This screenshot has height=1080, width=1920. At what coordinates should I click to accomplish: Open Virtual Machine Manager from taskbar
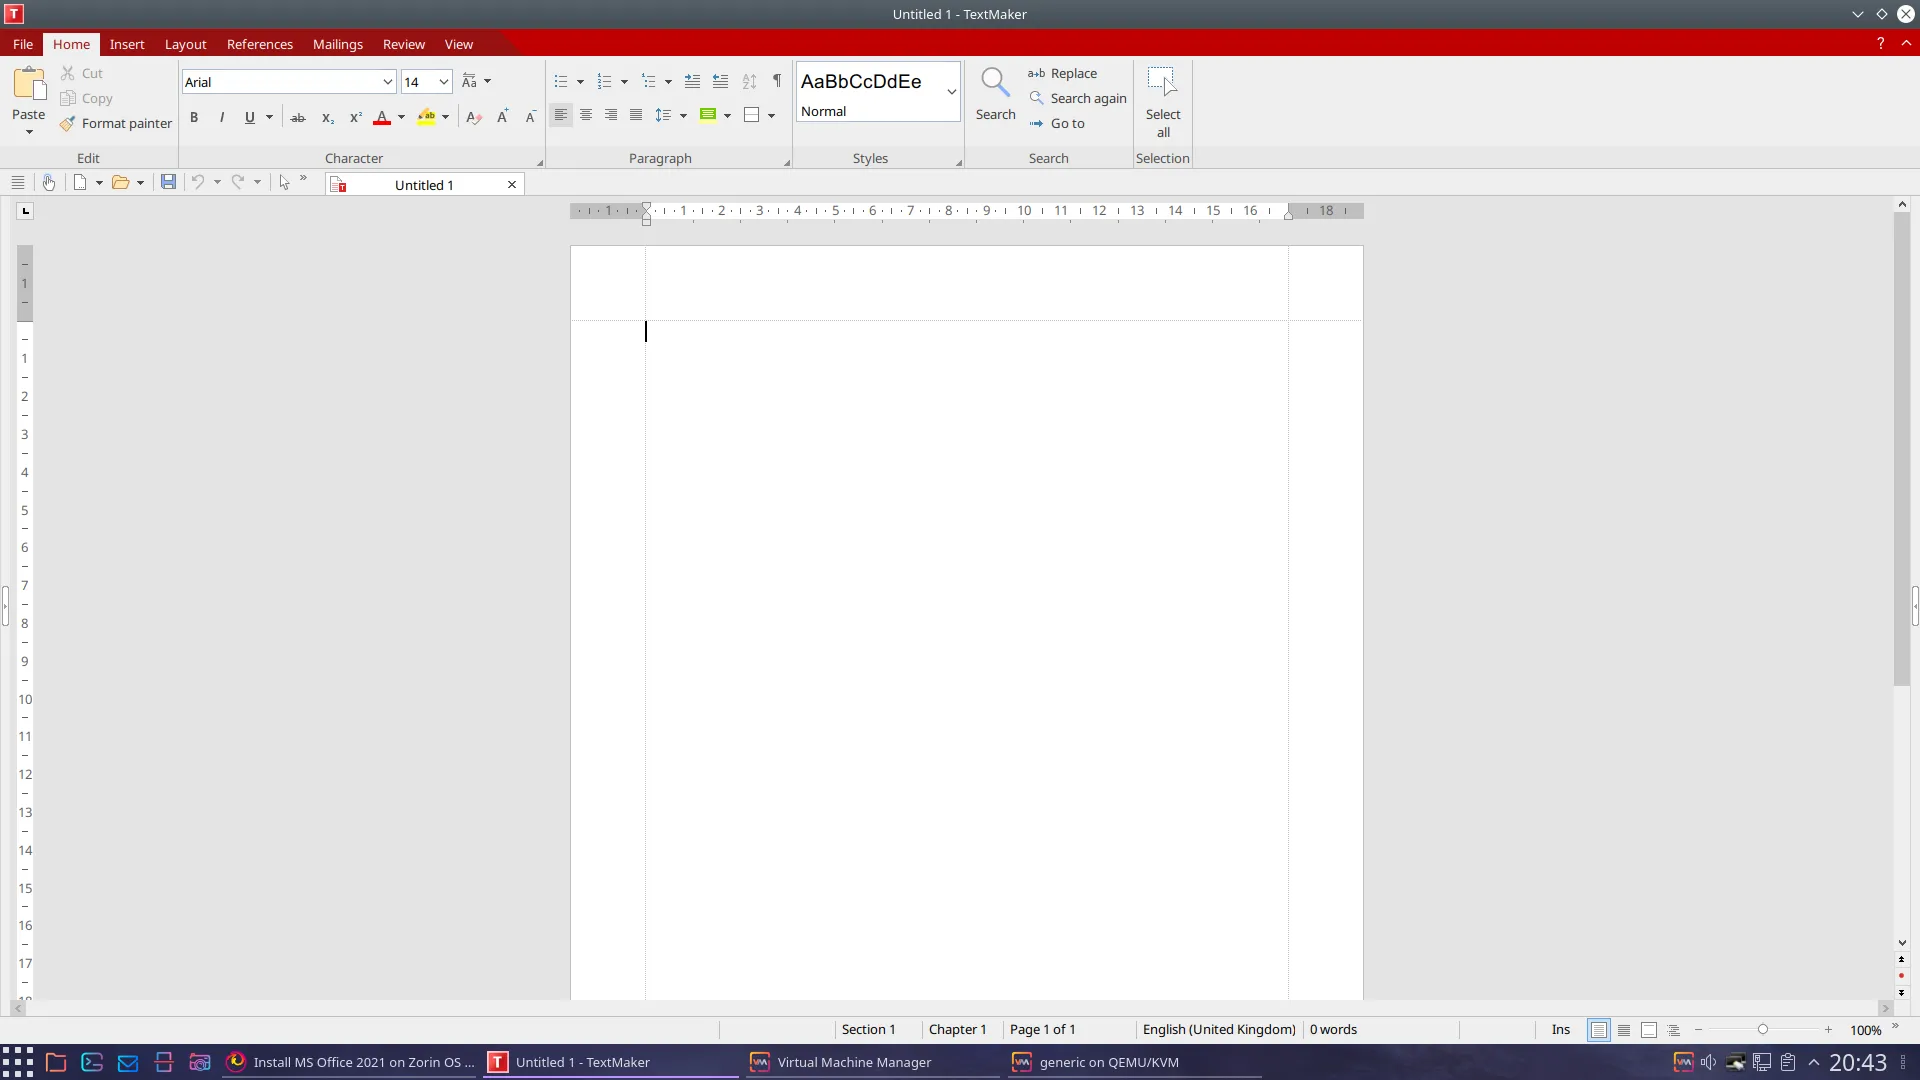853,1062
